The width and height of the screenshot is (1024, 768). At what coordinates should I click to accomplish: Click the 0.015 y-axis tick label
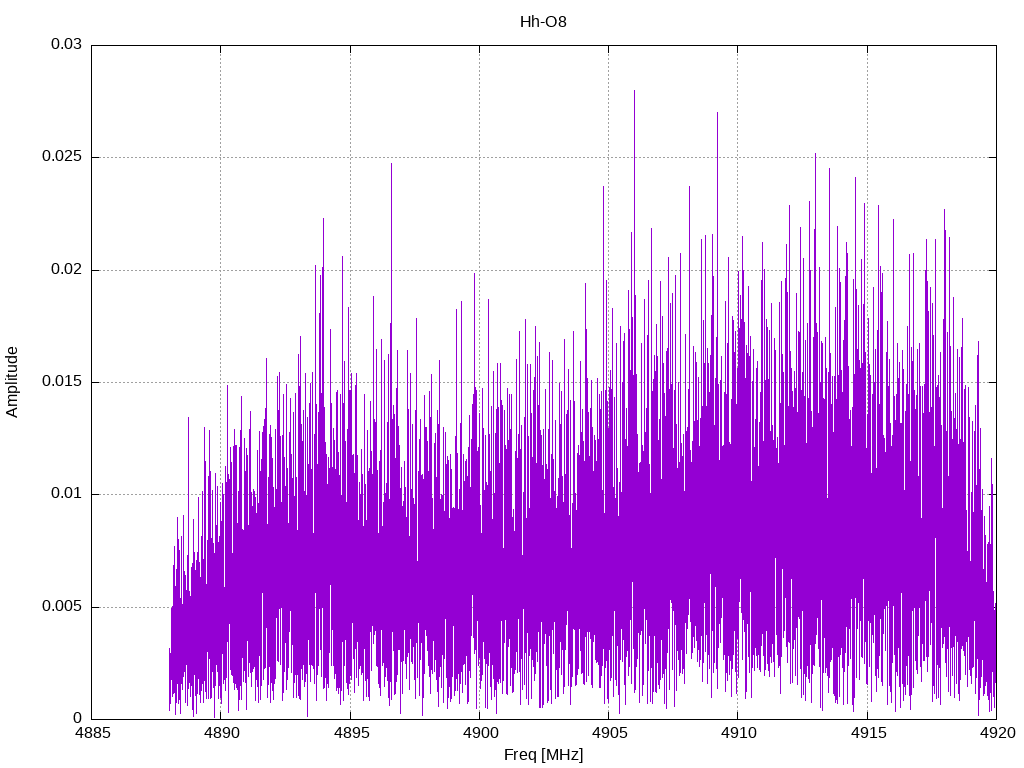click(x=62, y=381)
